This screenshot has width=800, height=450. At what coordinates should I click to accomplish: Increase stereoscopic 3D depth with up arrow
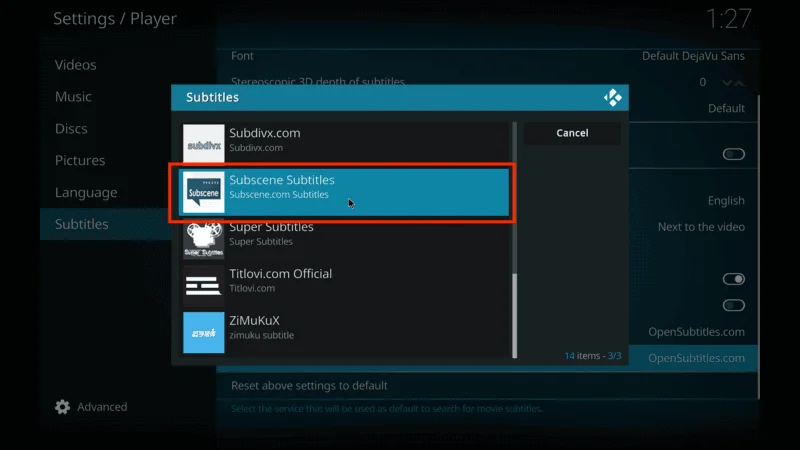(x=739, y=83)
